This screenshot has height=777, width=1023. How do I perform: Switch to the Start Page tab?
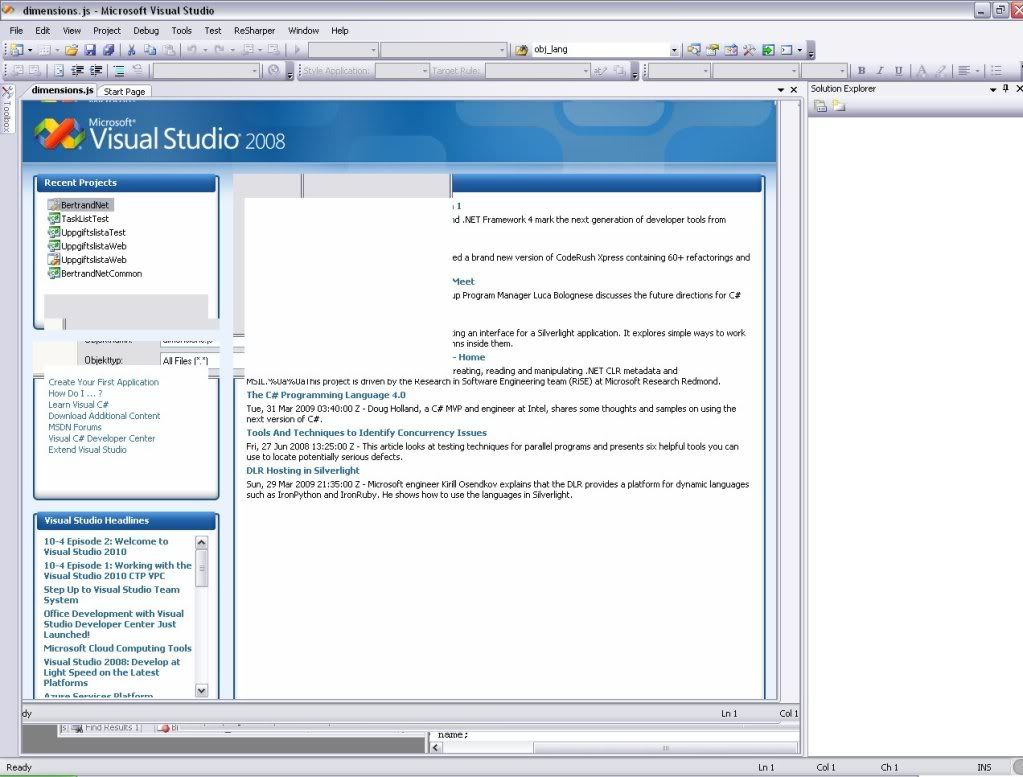pos(124,90)
